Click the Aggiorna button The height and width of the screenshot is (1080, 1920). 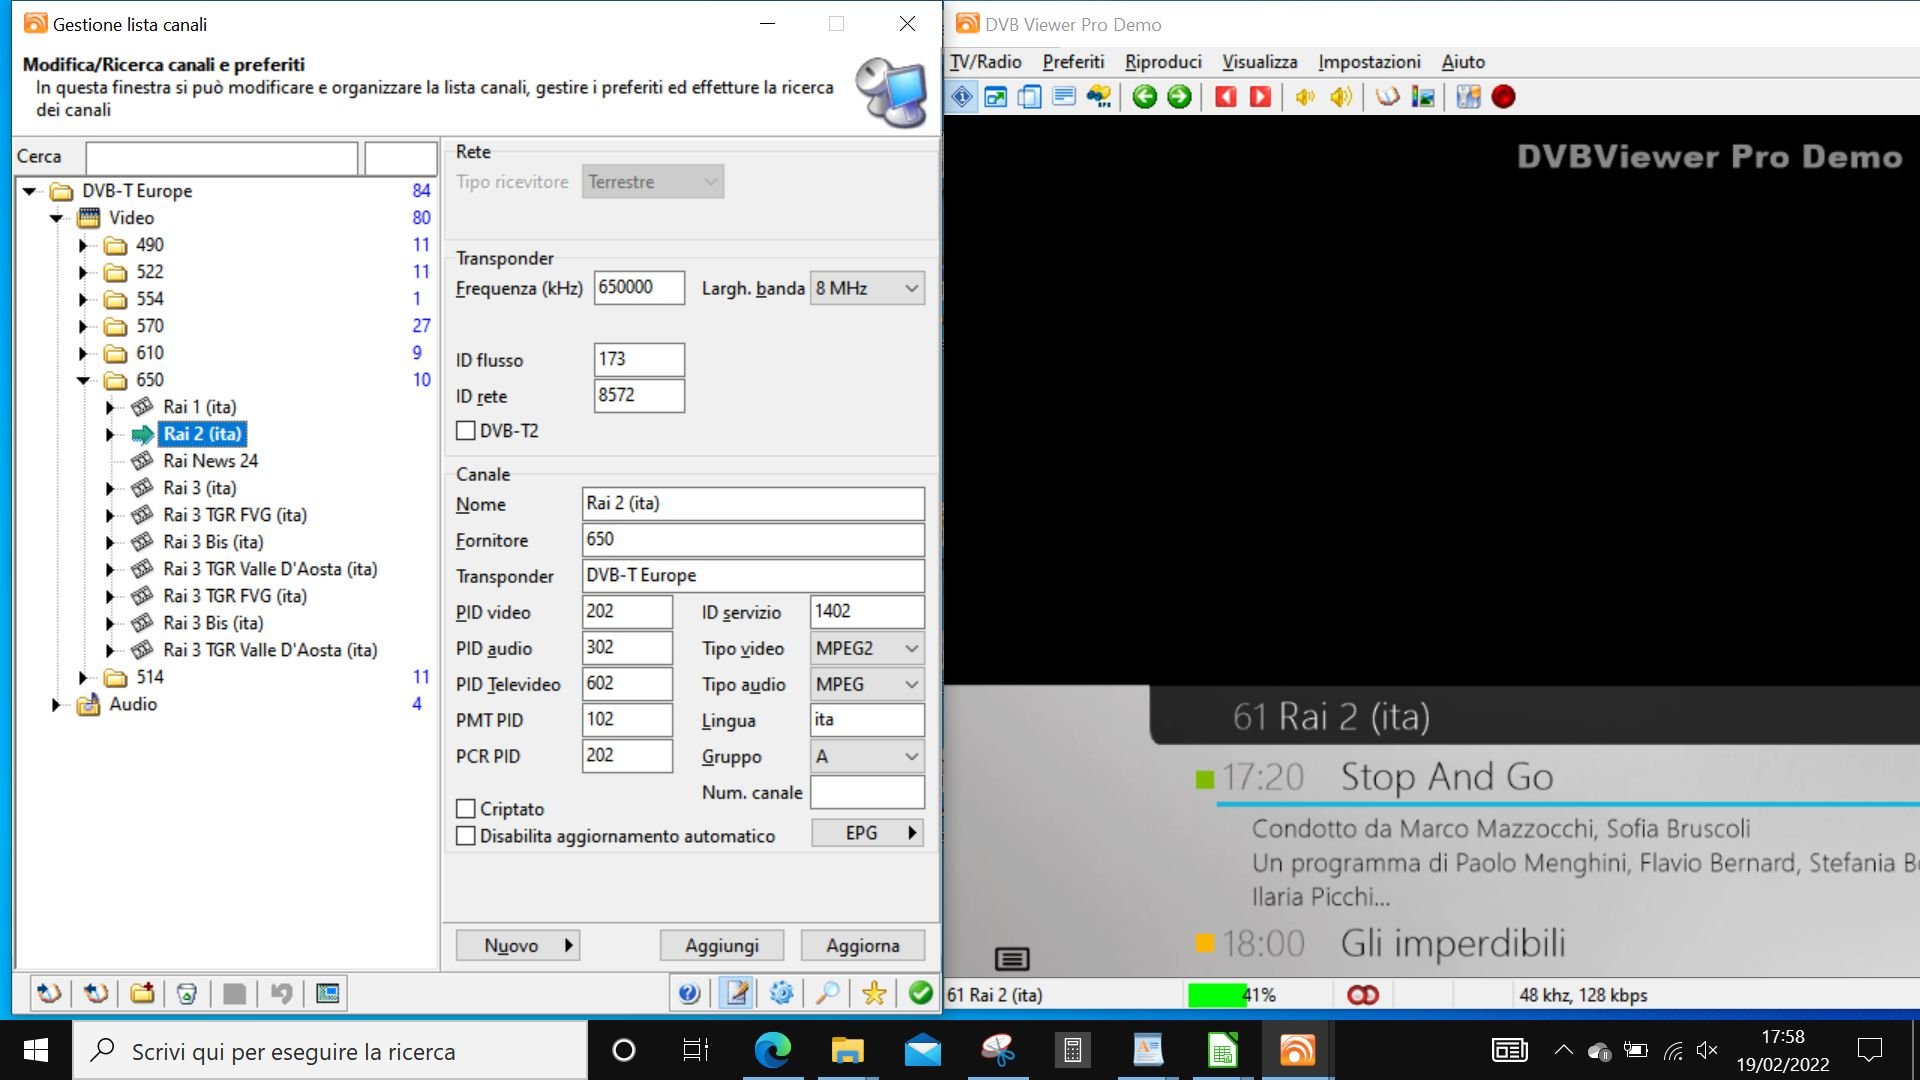tap(863, 945)
